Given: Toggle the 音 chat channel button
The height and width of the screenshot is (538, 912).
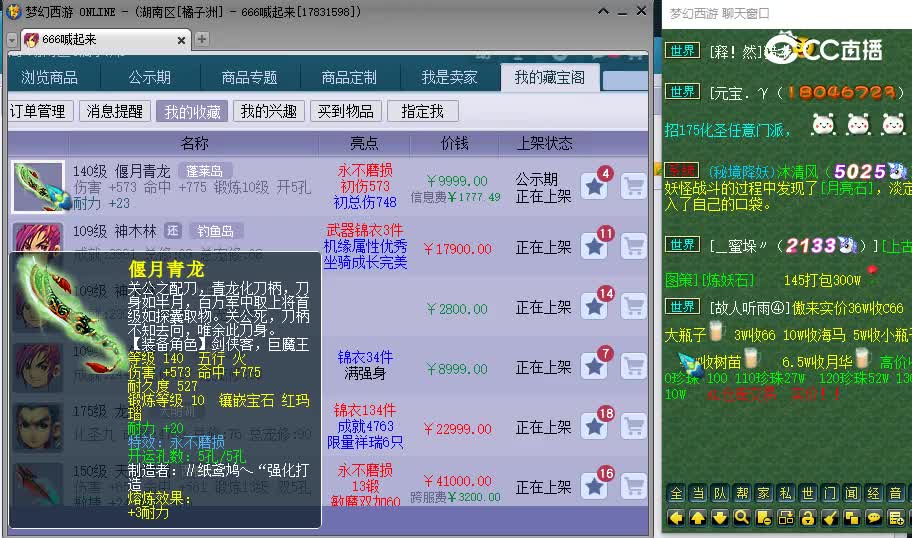Looking at the screenshot, I should pyautogui.click(x=896, y=494).
